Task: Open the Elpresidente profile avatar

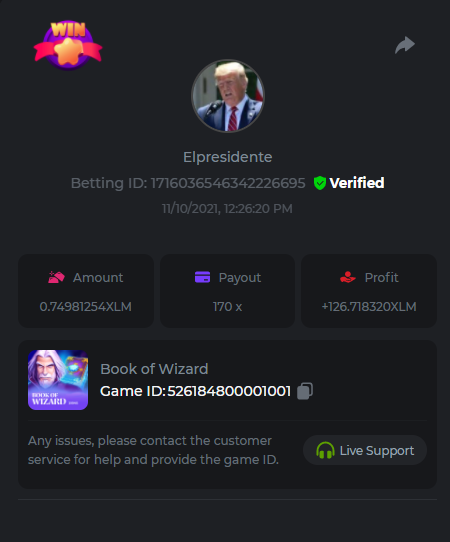Action: click(x=228, y=96)
